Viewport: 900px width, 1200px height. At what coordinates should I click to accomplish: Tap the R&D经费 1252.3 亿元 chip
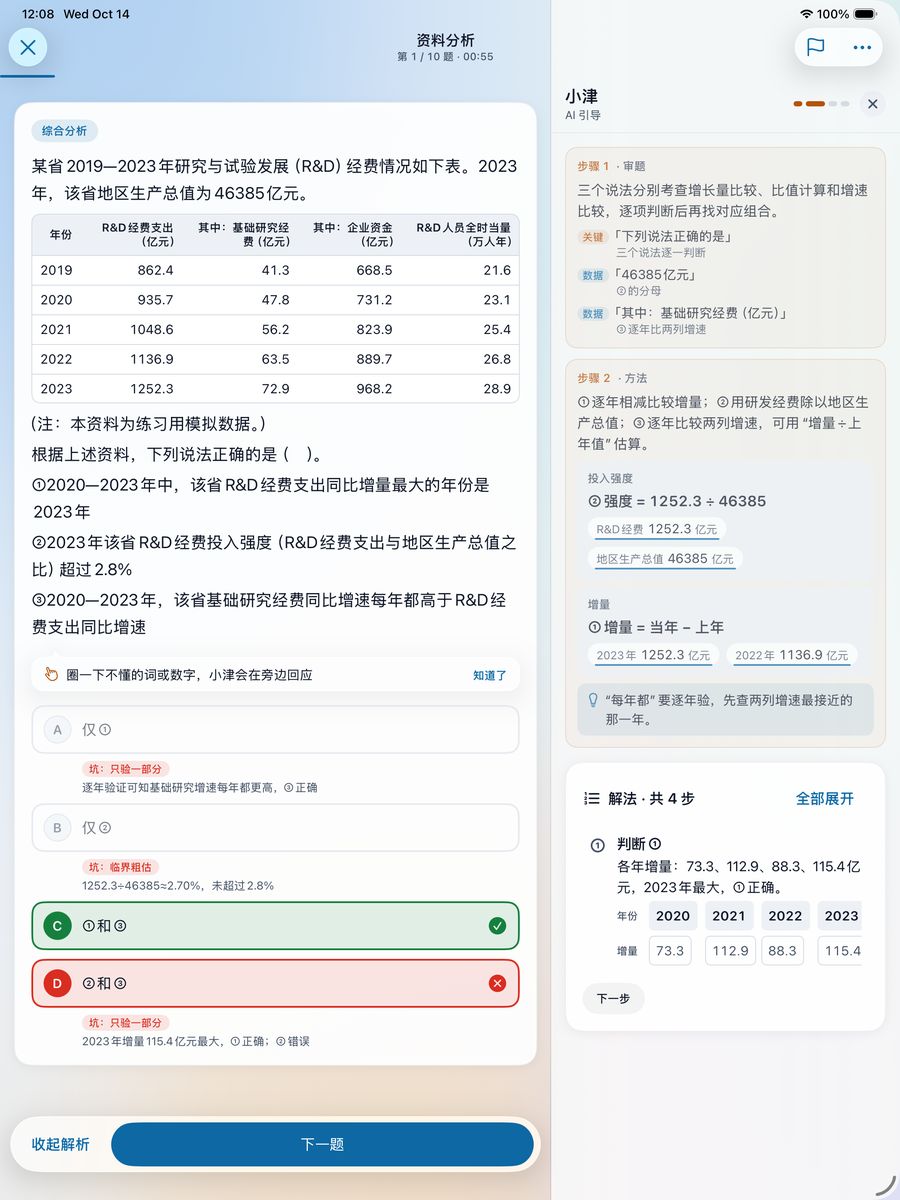[x=656, y=530]
